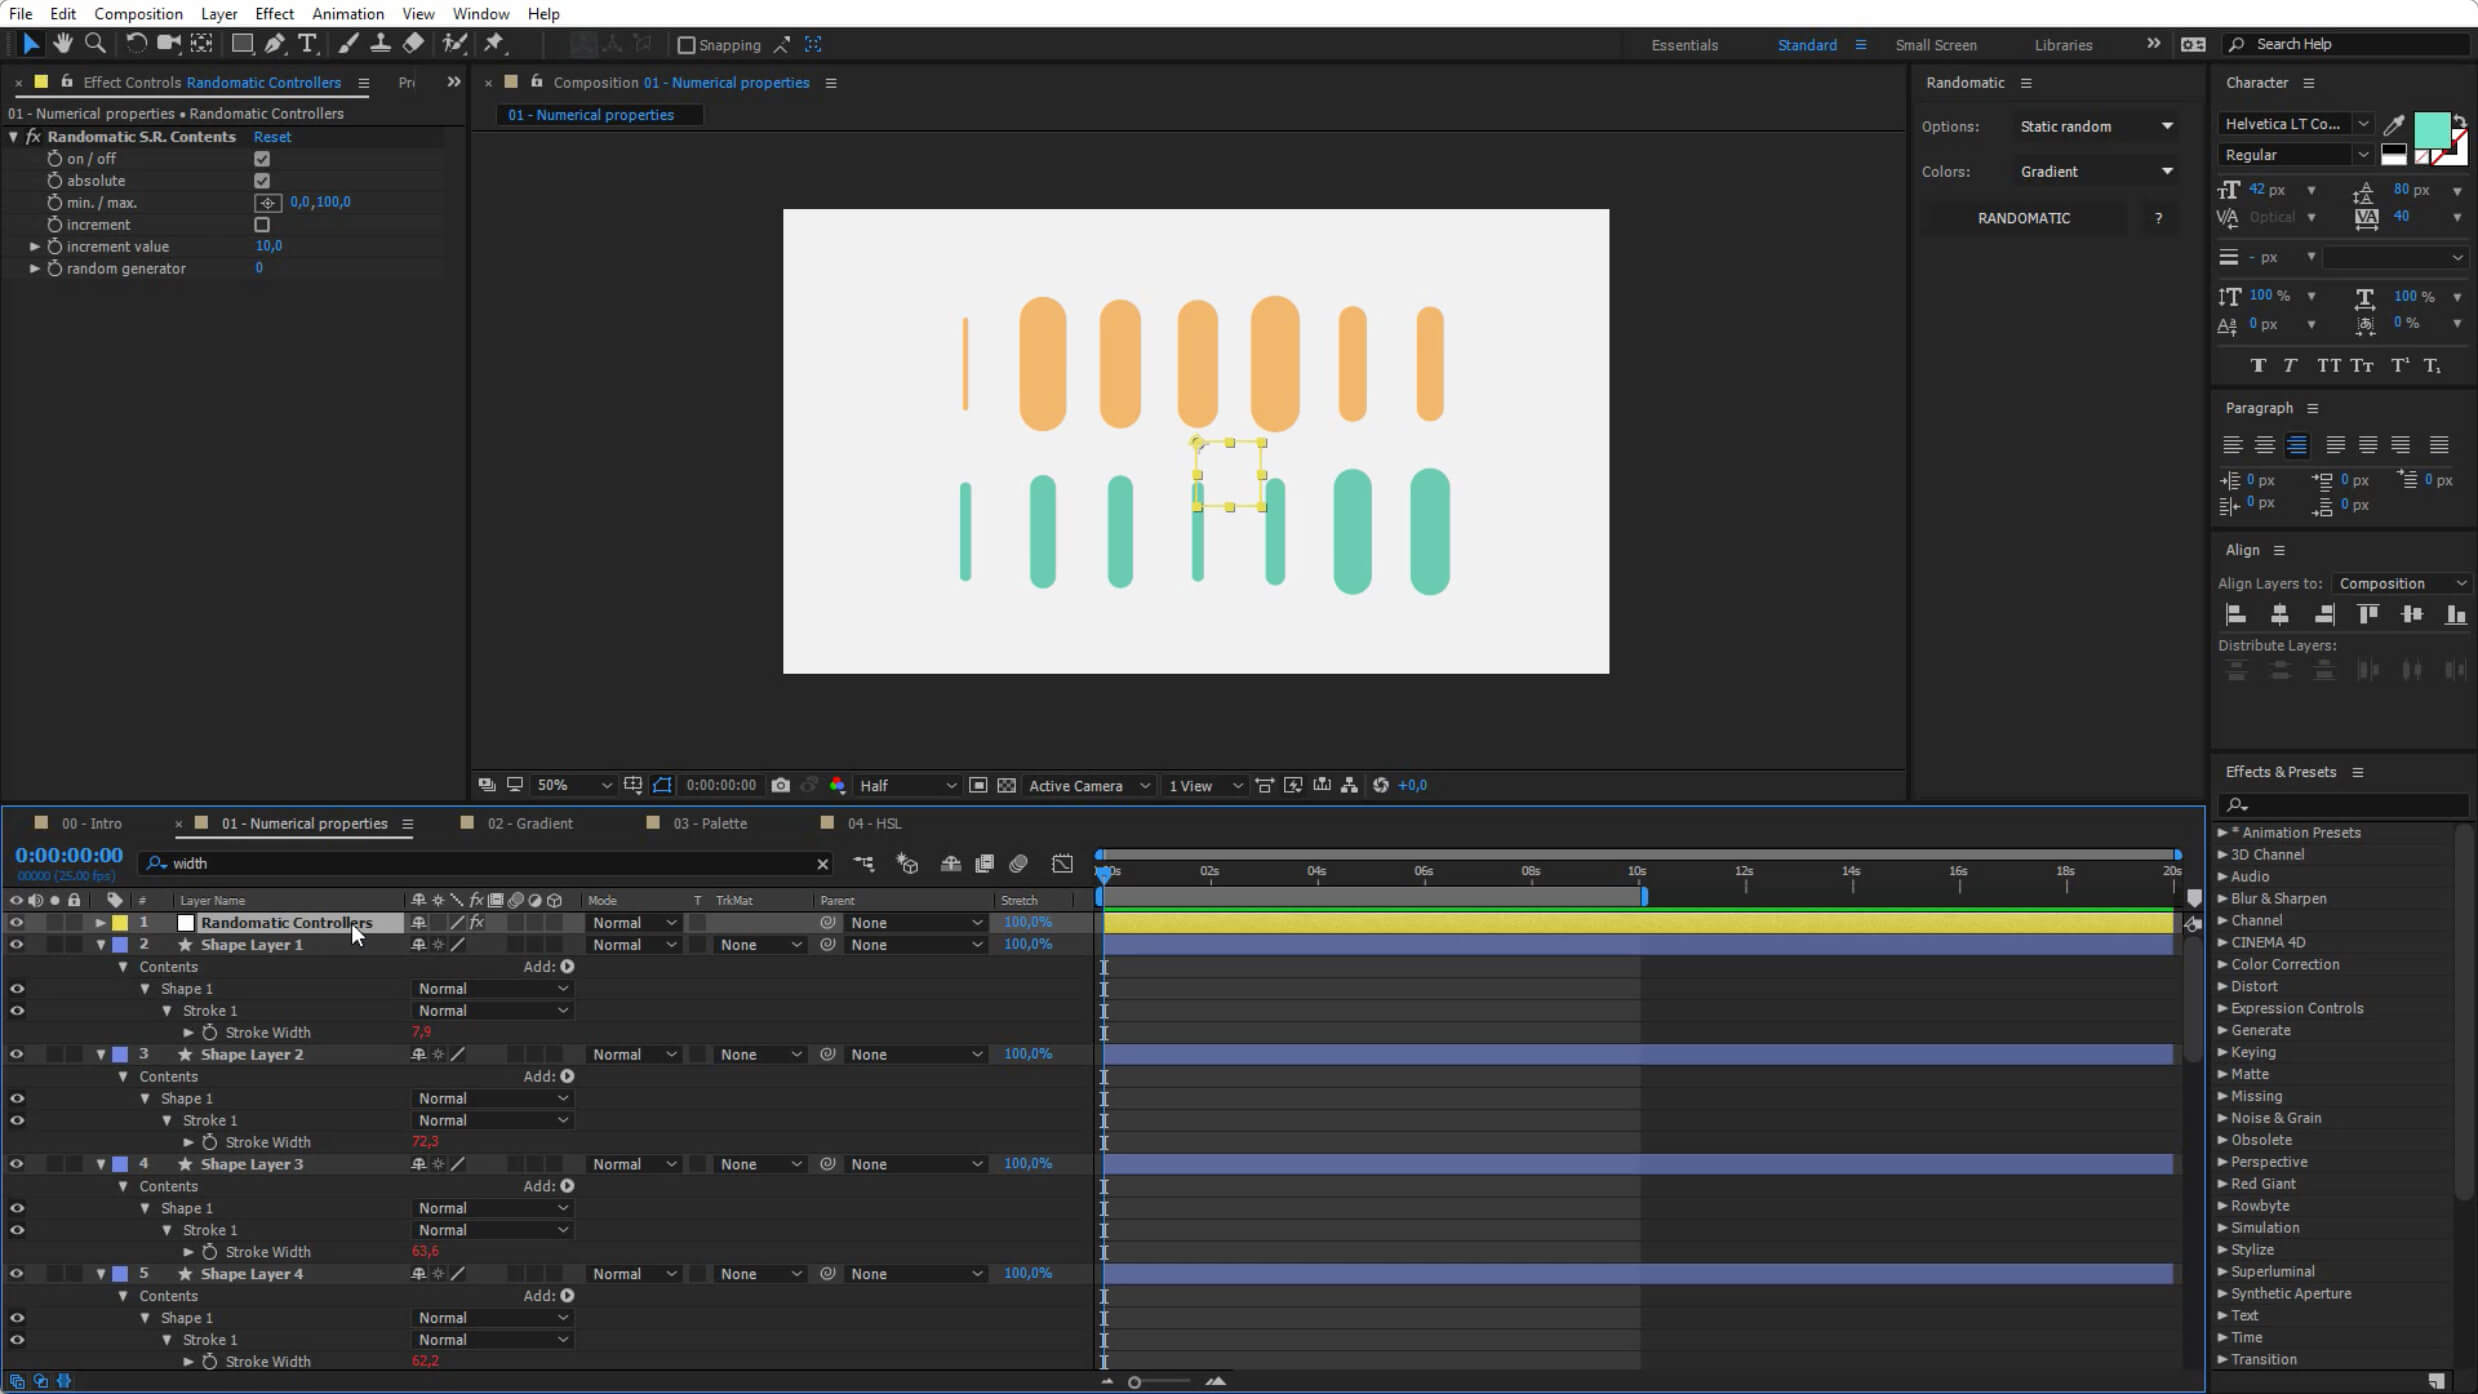Viewport: 2478px width, 1394px height.
Task: Click the teal fill color swatch
Action: click(x=2431, y=131)
